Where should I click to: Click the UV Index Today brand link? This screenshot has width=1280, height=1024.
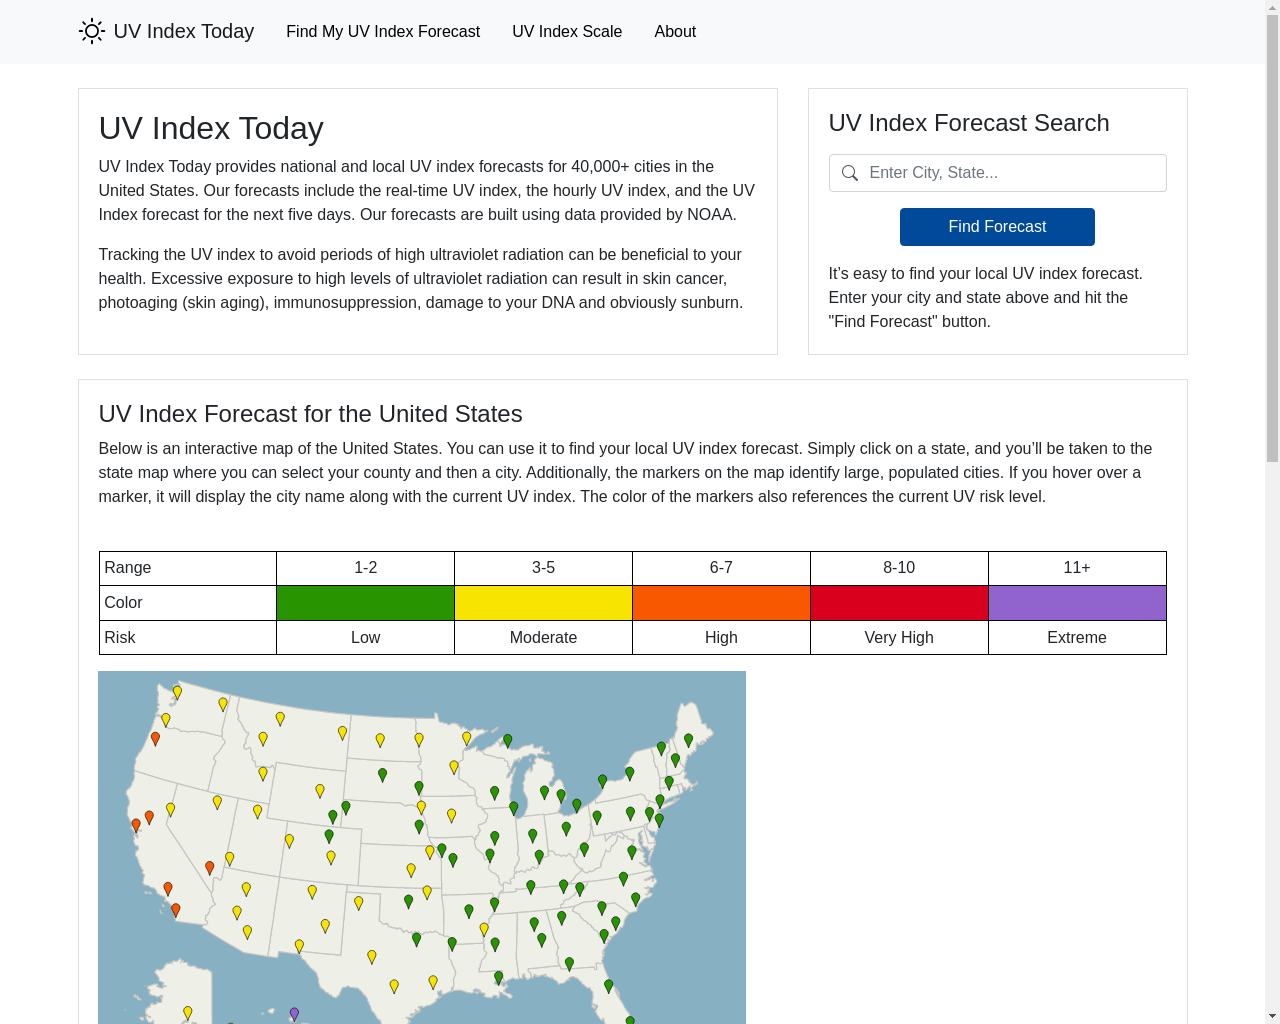(x=166, y=31)
